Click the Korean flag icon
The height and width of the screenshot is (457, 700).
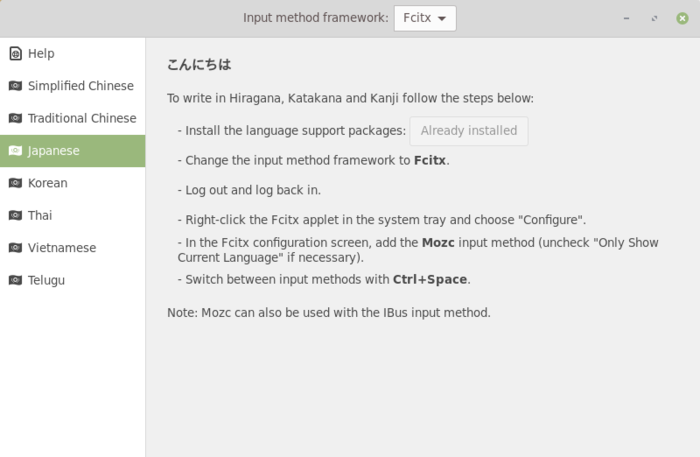point(14,183)
